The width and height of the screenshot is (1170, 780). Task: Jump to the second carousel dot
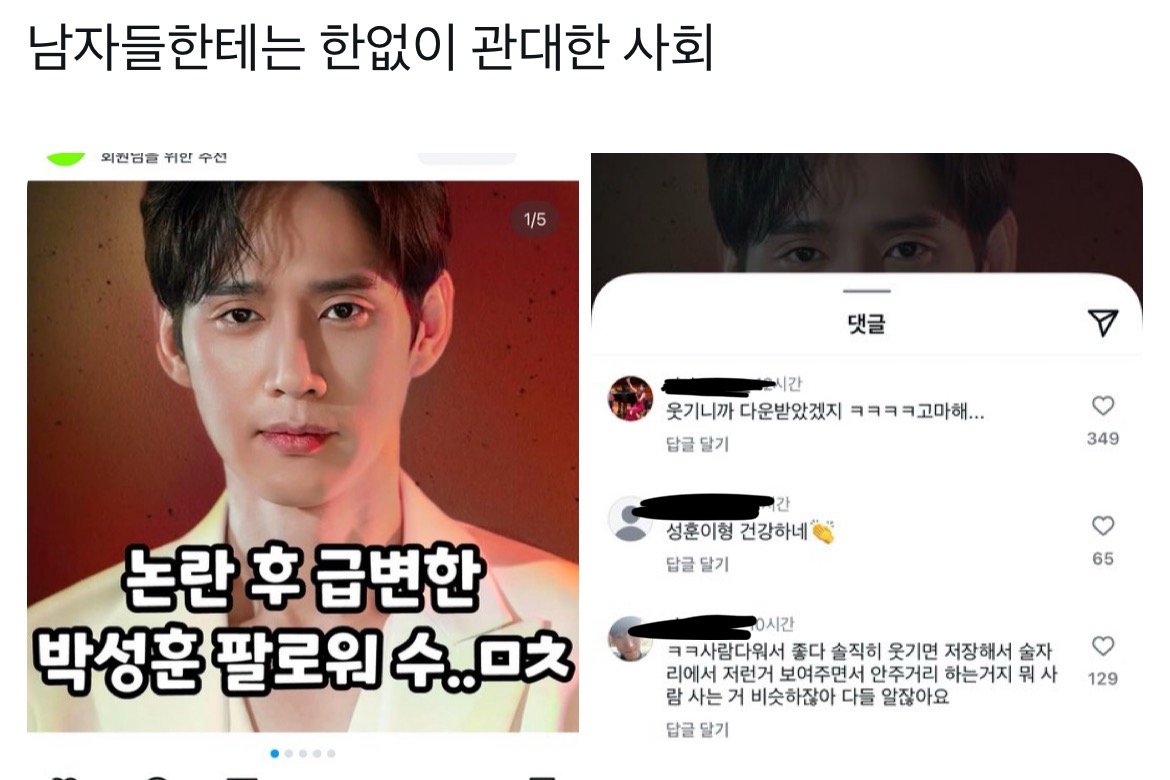289,753
